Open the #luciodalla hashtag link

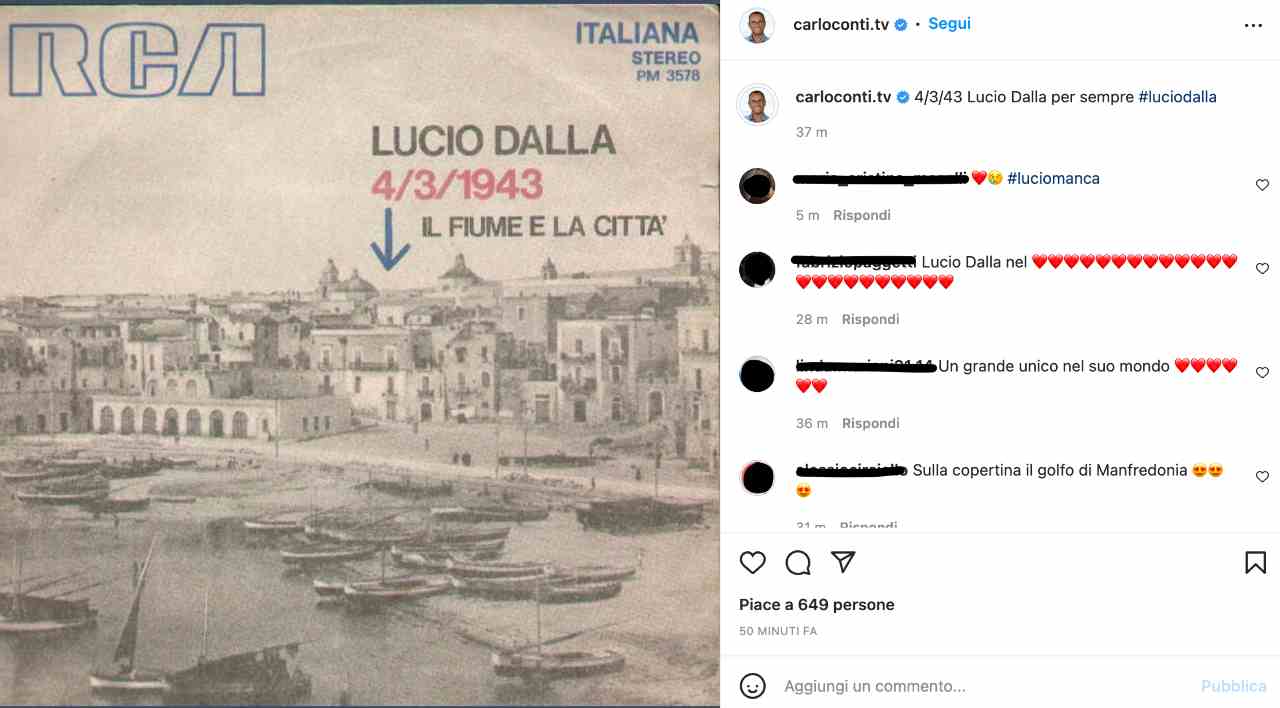click(1177, 97)
